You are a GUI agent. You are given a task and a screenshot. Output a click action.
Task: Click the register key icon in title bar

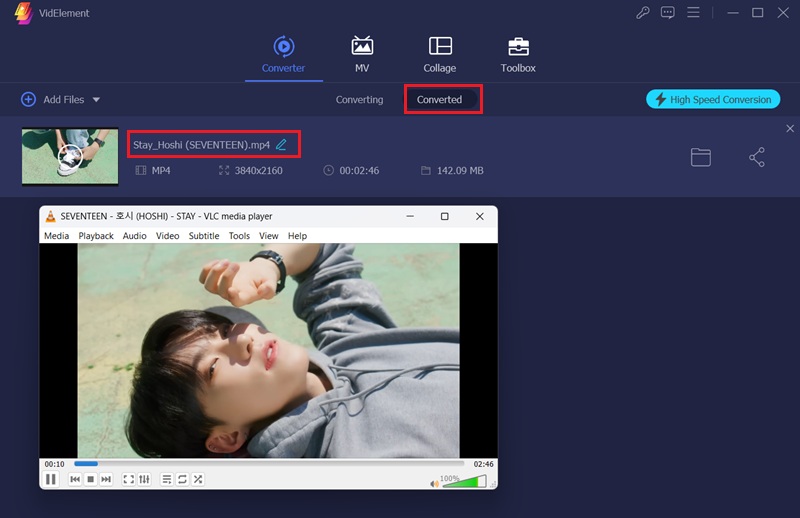pyautogui.click(x=643, y=12)
